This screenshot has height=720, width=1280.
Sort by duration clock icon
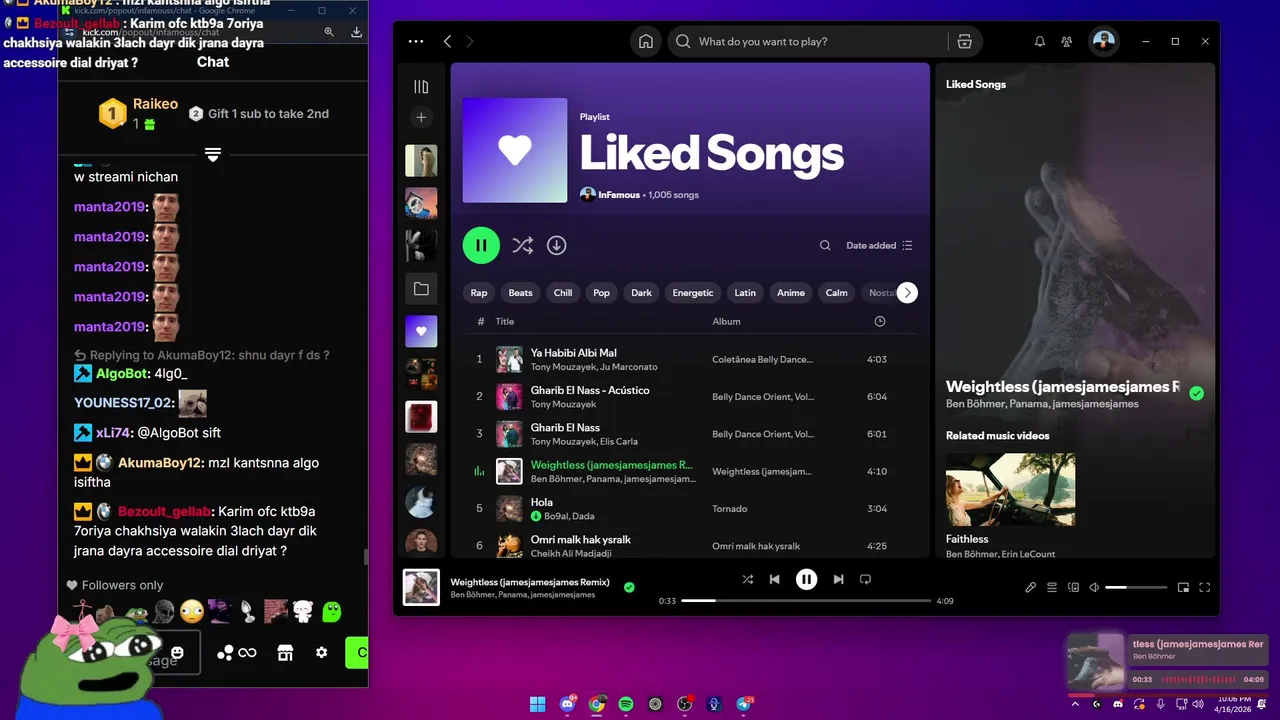[x=880, y=322]
